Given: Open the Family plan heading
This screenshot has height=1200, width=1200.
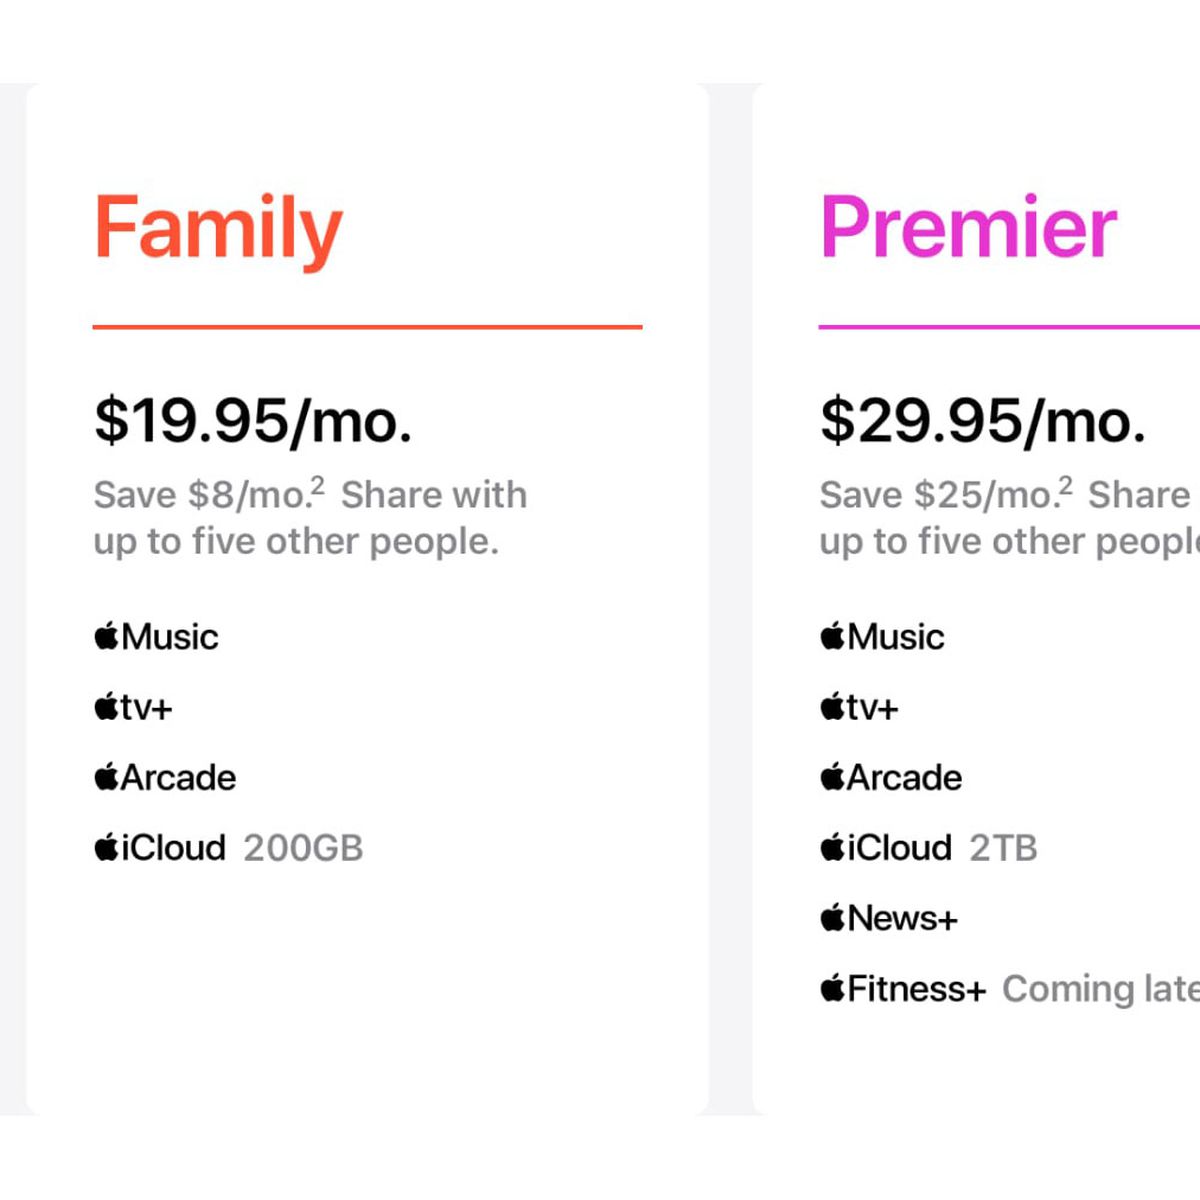Looking at the screenshot, I should (218, 229).
